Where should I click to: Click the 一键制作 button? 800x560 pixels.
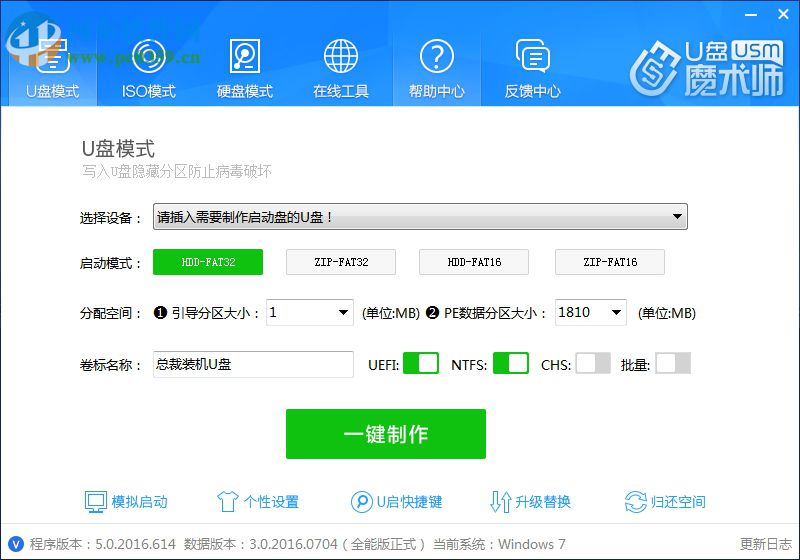pyautogui.click(x=386, y=434)
